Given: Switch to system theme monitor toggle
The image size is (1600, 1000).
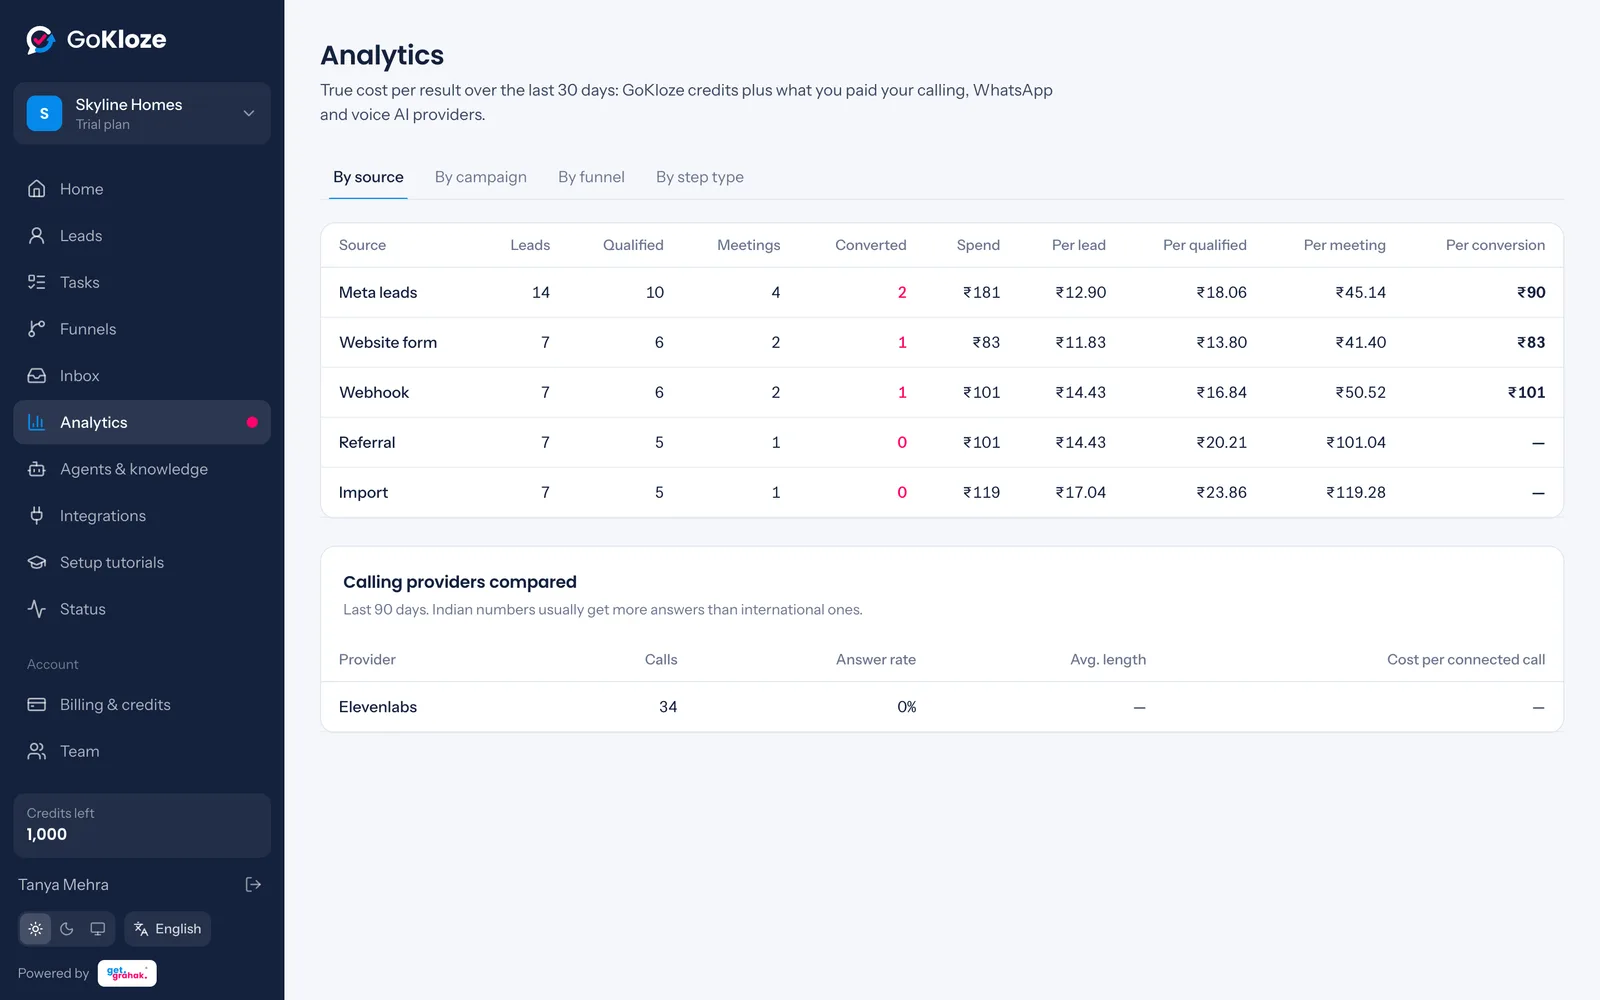Looking at the screenshot, I should tap(98, 929).
